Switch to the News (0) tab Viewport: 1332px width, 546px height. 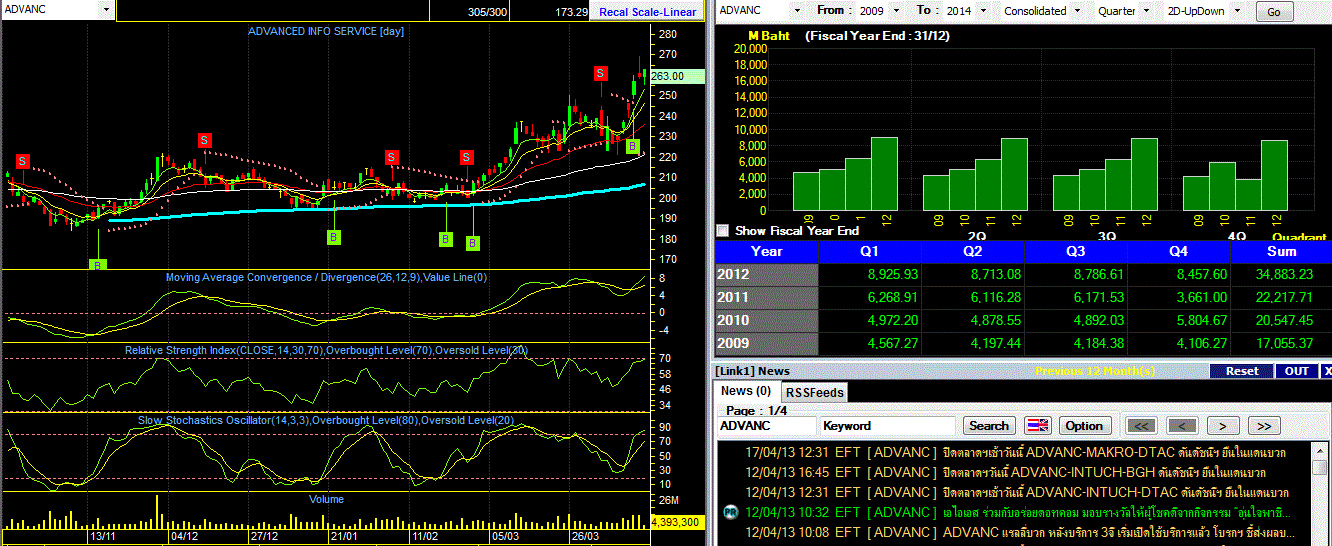coord(746,391)
